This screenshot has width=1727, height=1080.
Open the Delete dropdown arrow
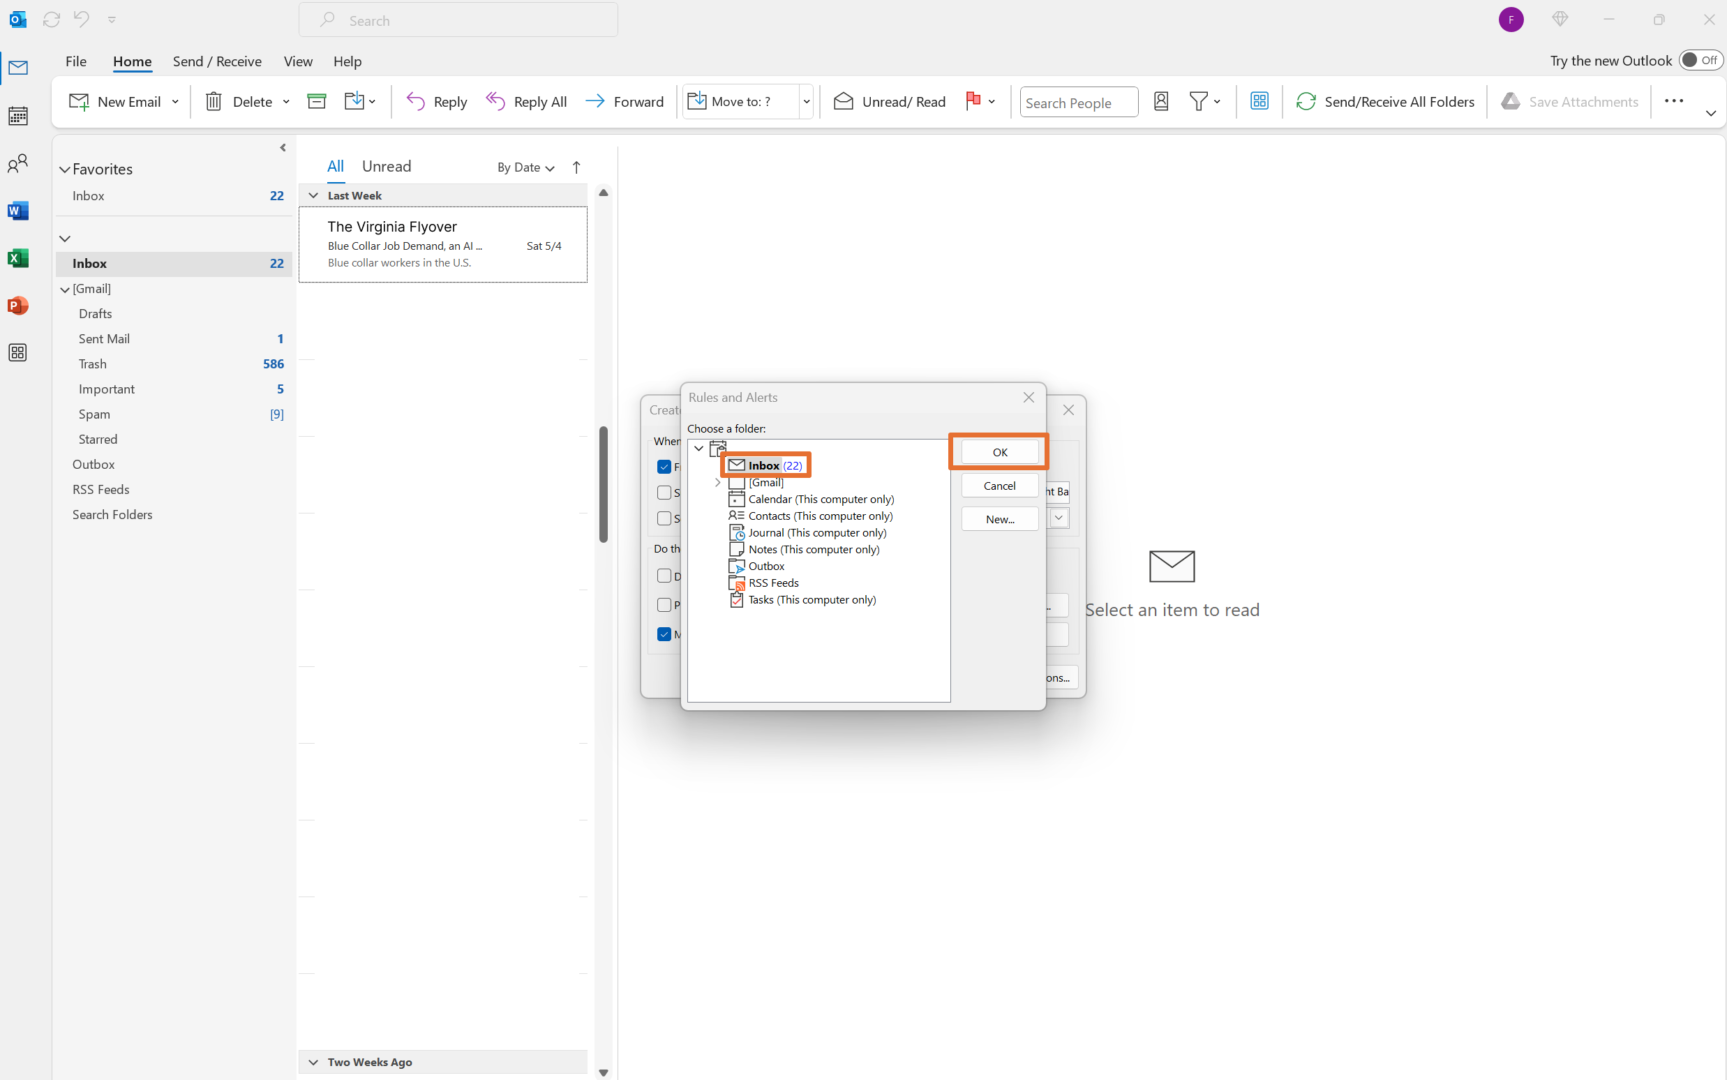tap(286, 101)
